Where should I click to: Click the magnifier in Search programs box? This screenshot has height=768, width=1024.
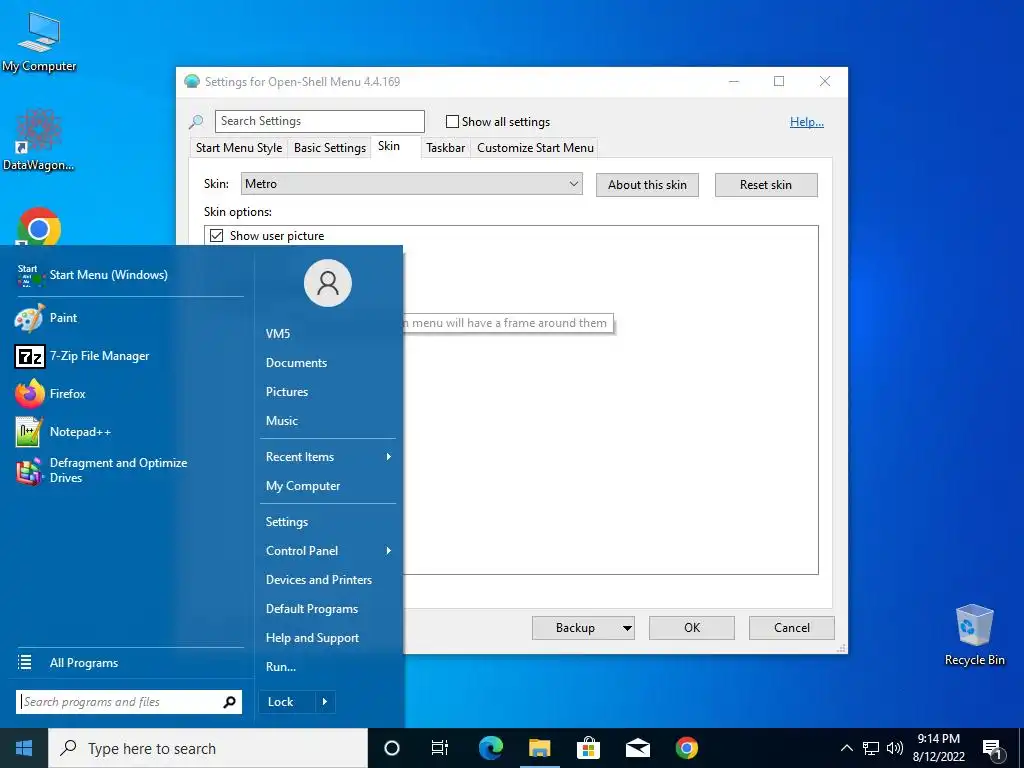pyautogui.click(x=229, y=702)
